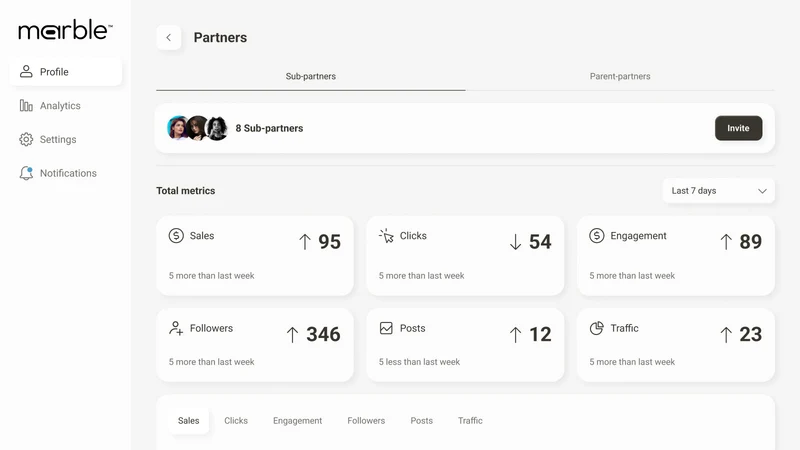Click the Followers add-user icon

(176, 328)
